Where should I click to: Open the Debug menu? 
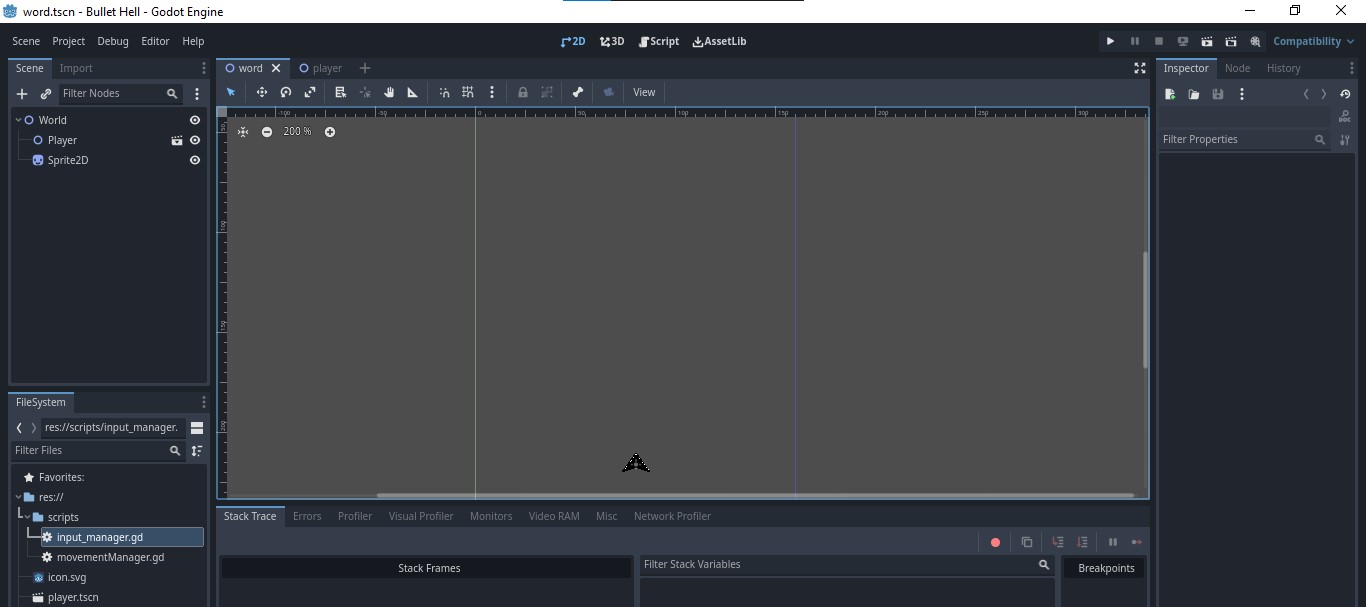[113, 41]
